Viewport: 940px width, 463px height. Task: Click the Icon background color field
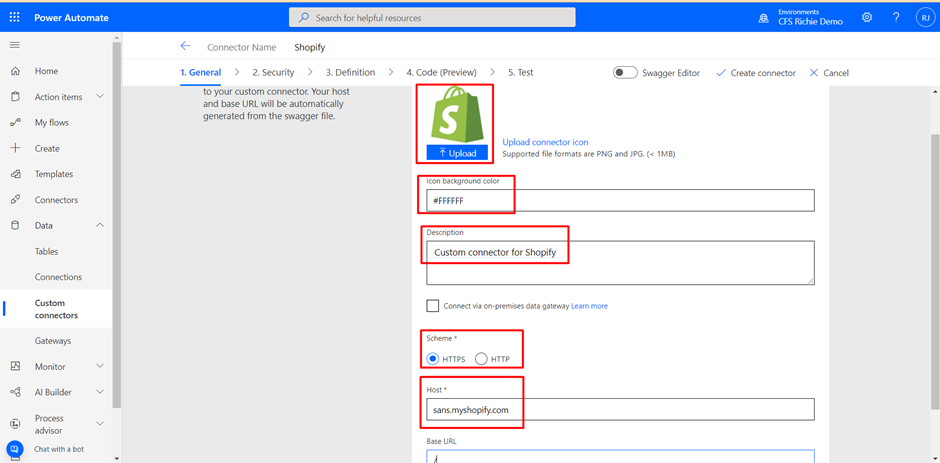[x=620, y=201]
